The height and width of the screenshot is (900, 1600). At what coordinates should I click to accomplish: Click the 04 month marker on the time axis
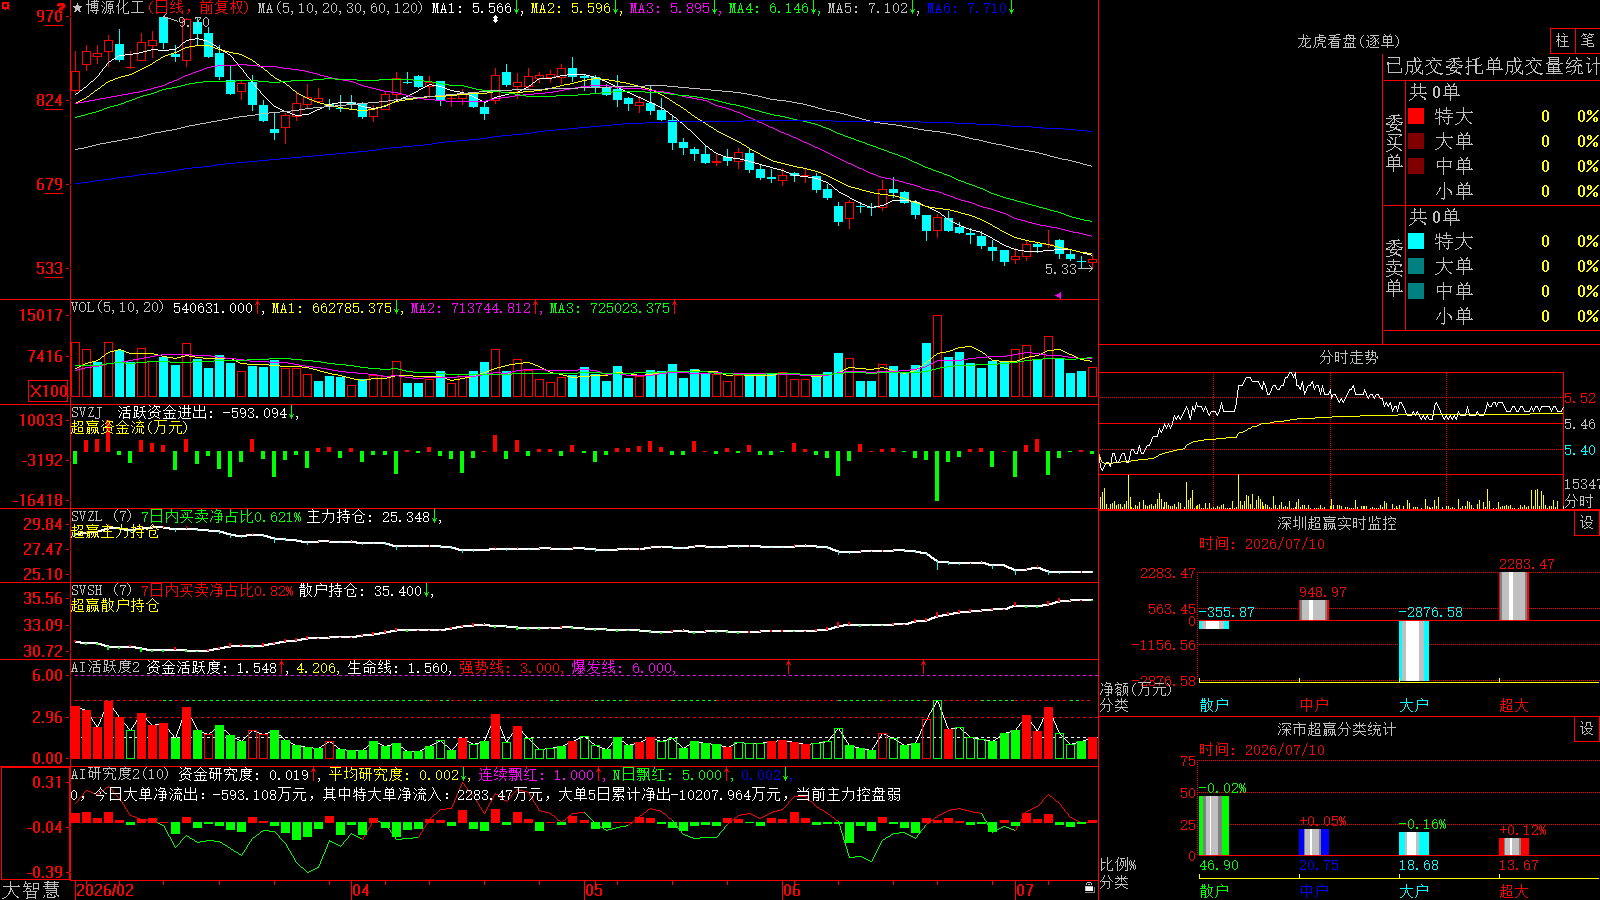click(x=361, y=890)
